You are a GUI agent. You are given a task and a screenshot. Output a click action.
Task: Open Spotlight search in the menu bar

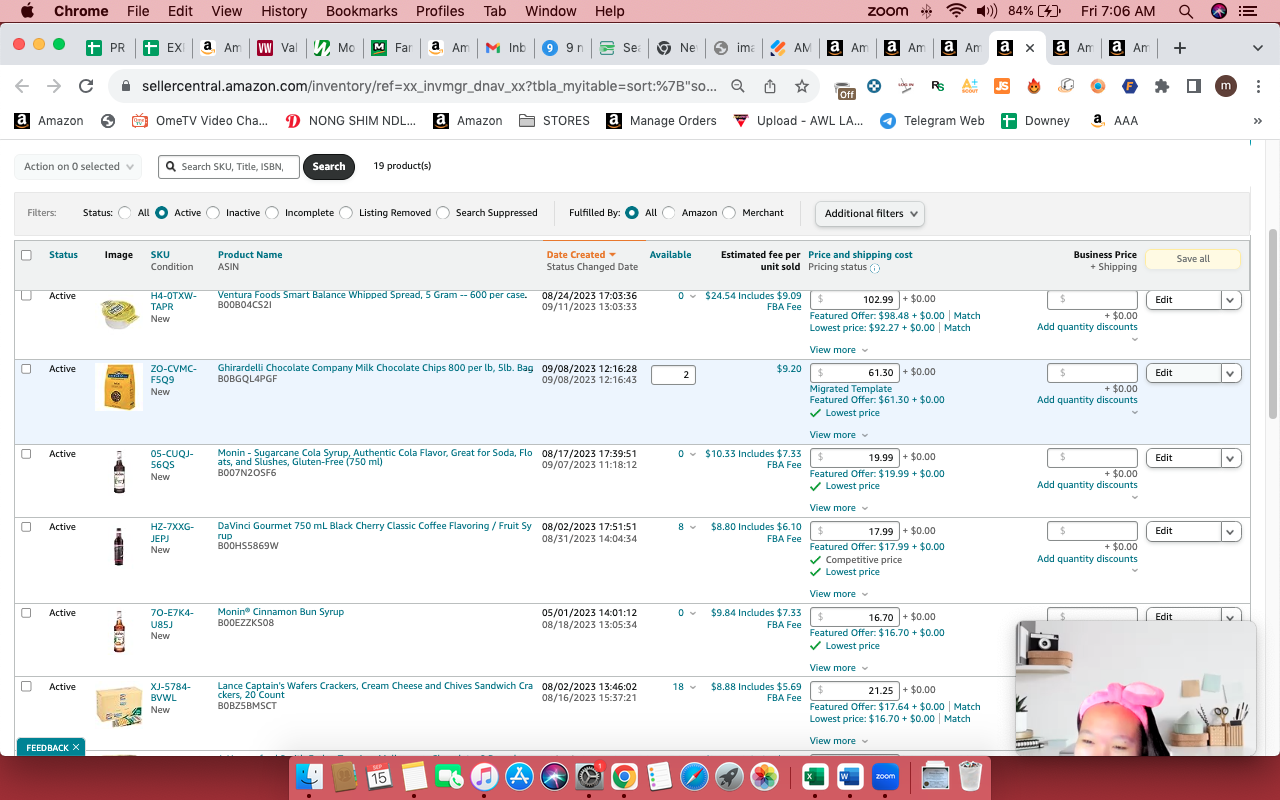1186,11
